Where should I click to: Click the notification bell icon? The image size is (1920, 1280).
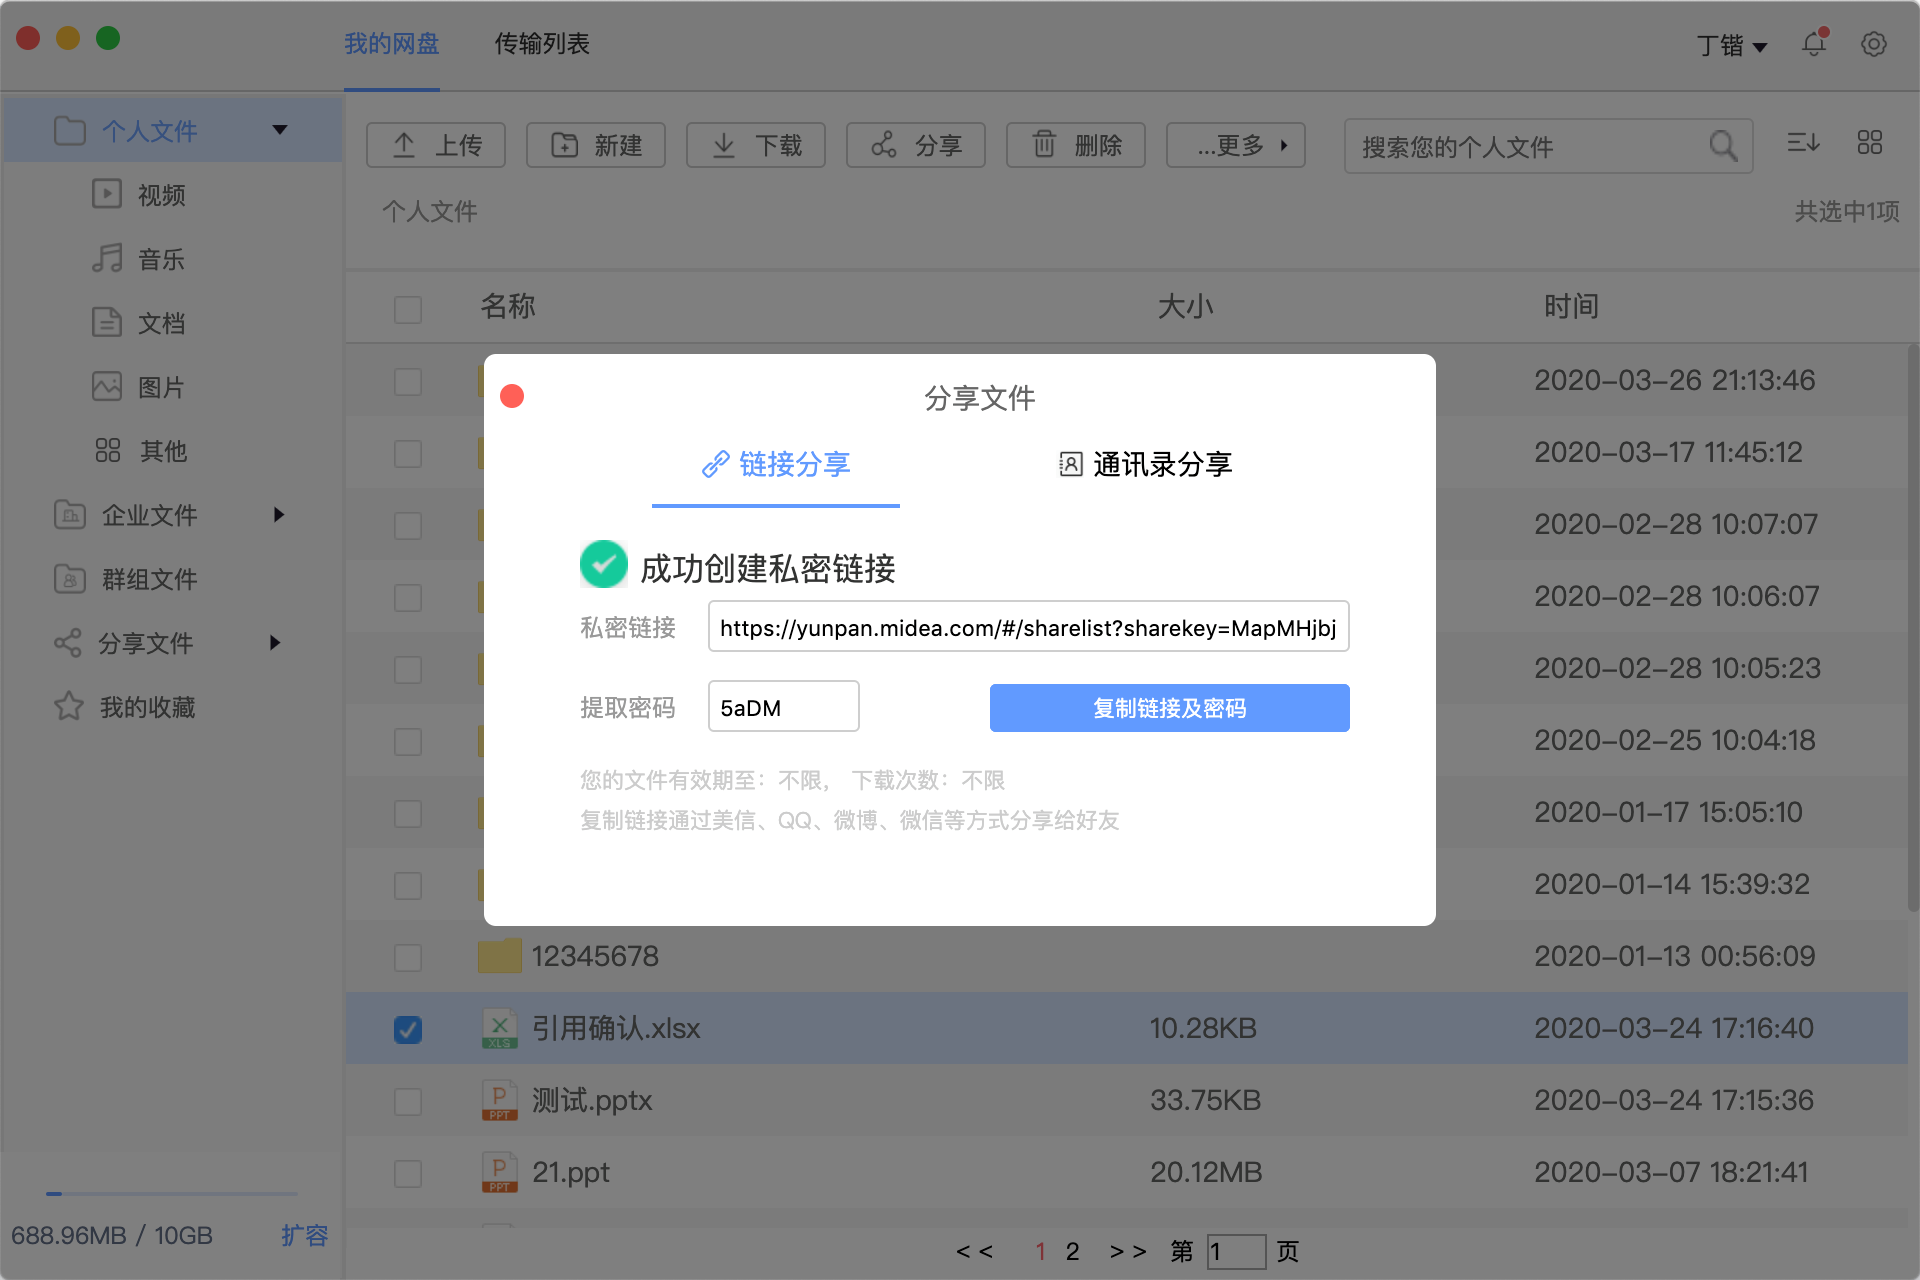coord(1814,44)
